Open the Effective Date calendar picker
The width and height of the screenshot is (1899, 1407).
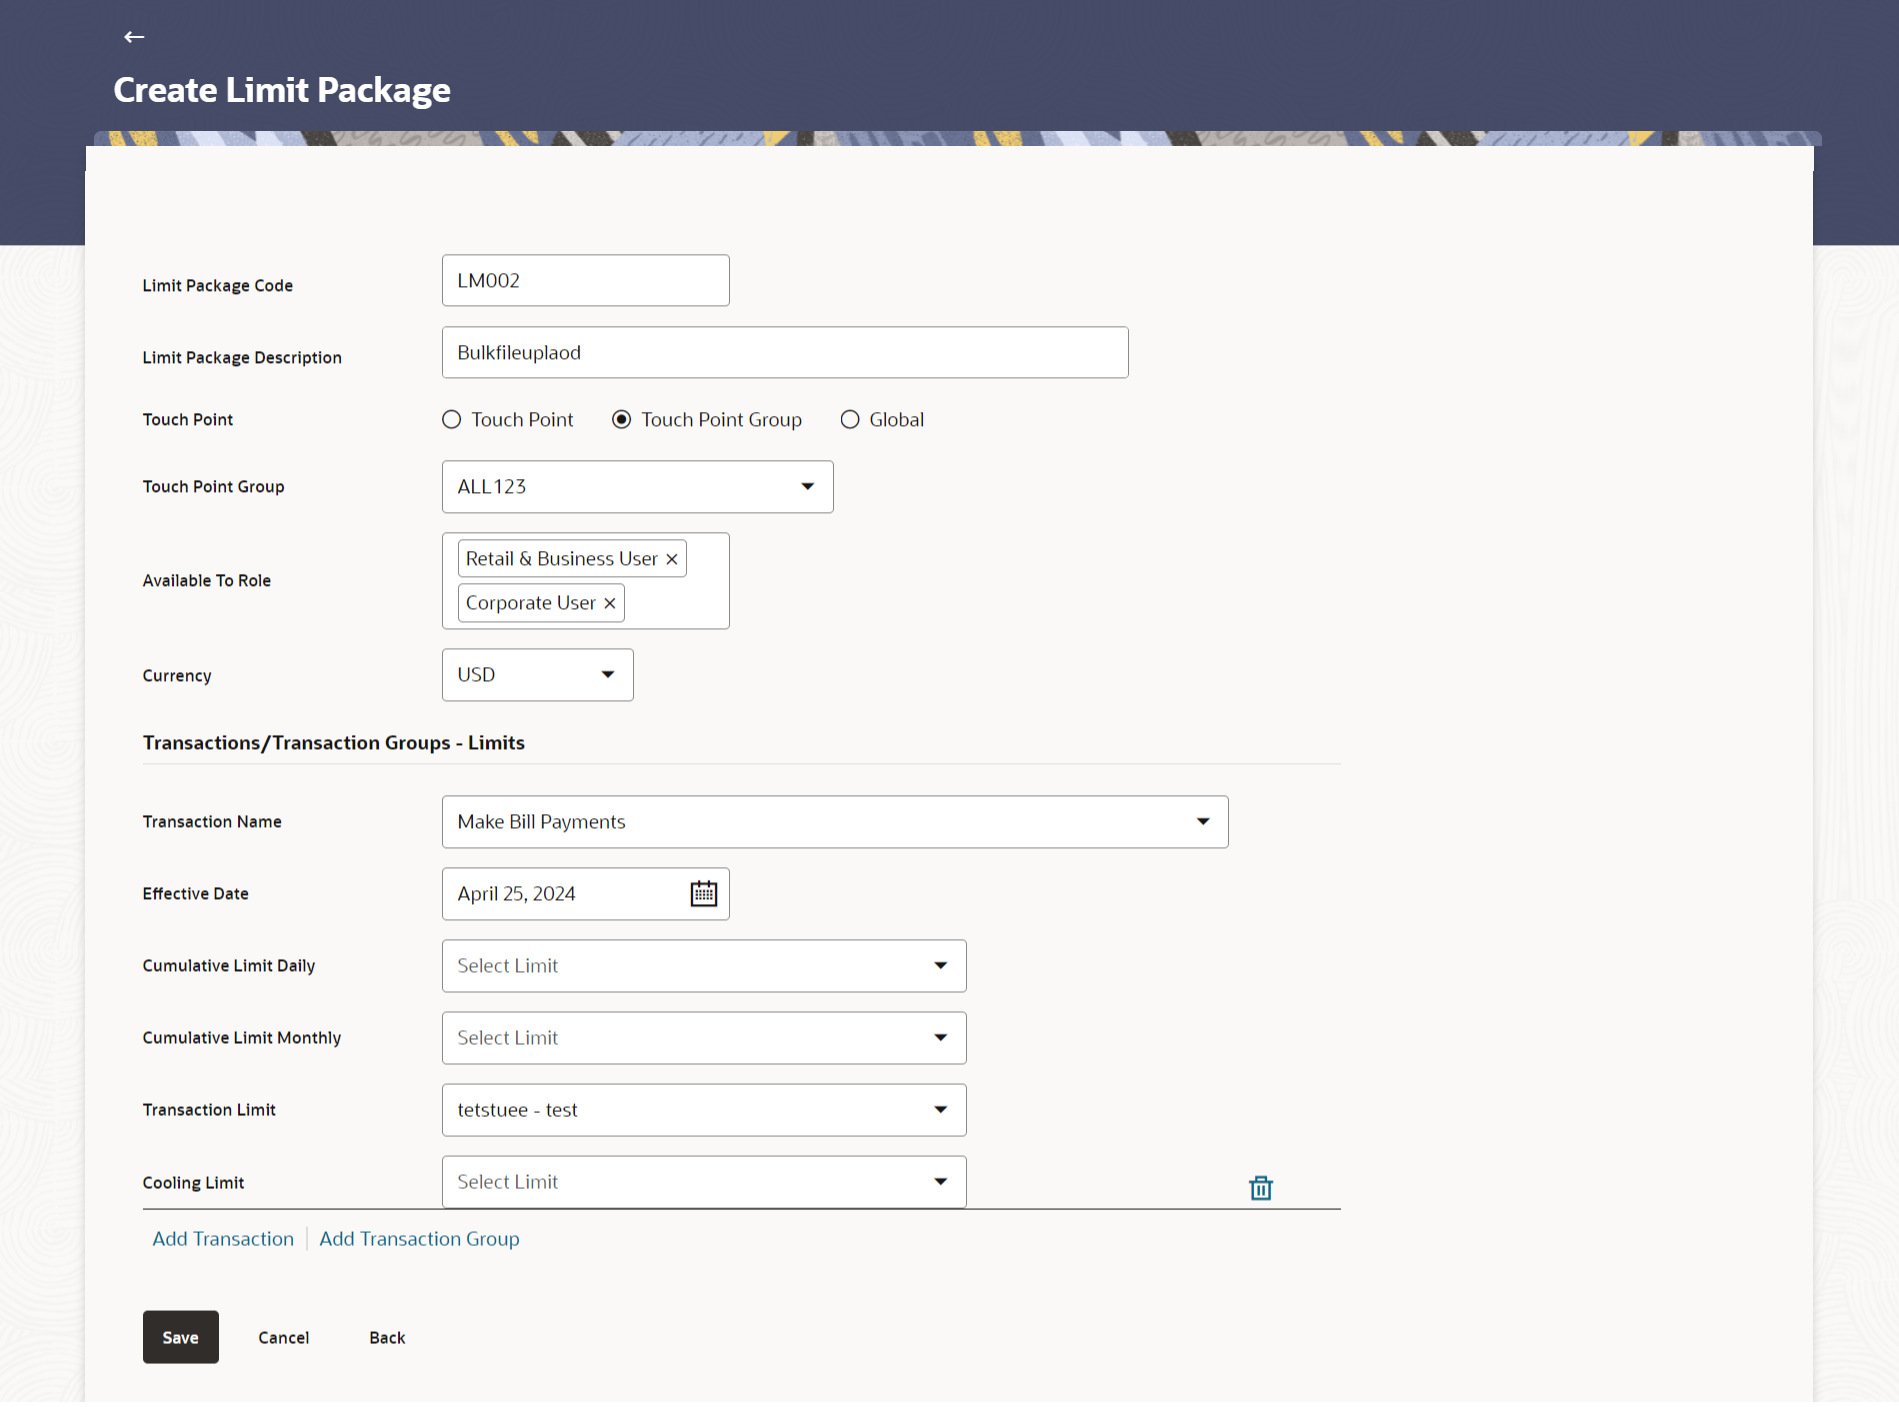[704, 893]
